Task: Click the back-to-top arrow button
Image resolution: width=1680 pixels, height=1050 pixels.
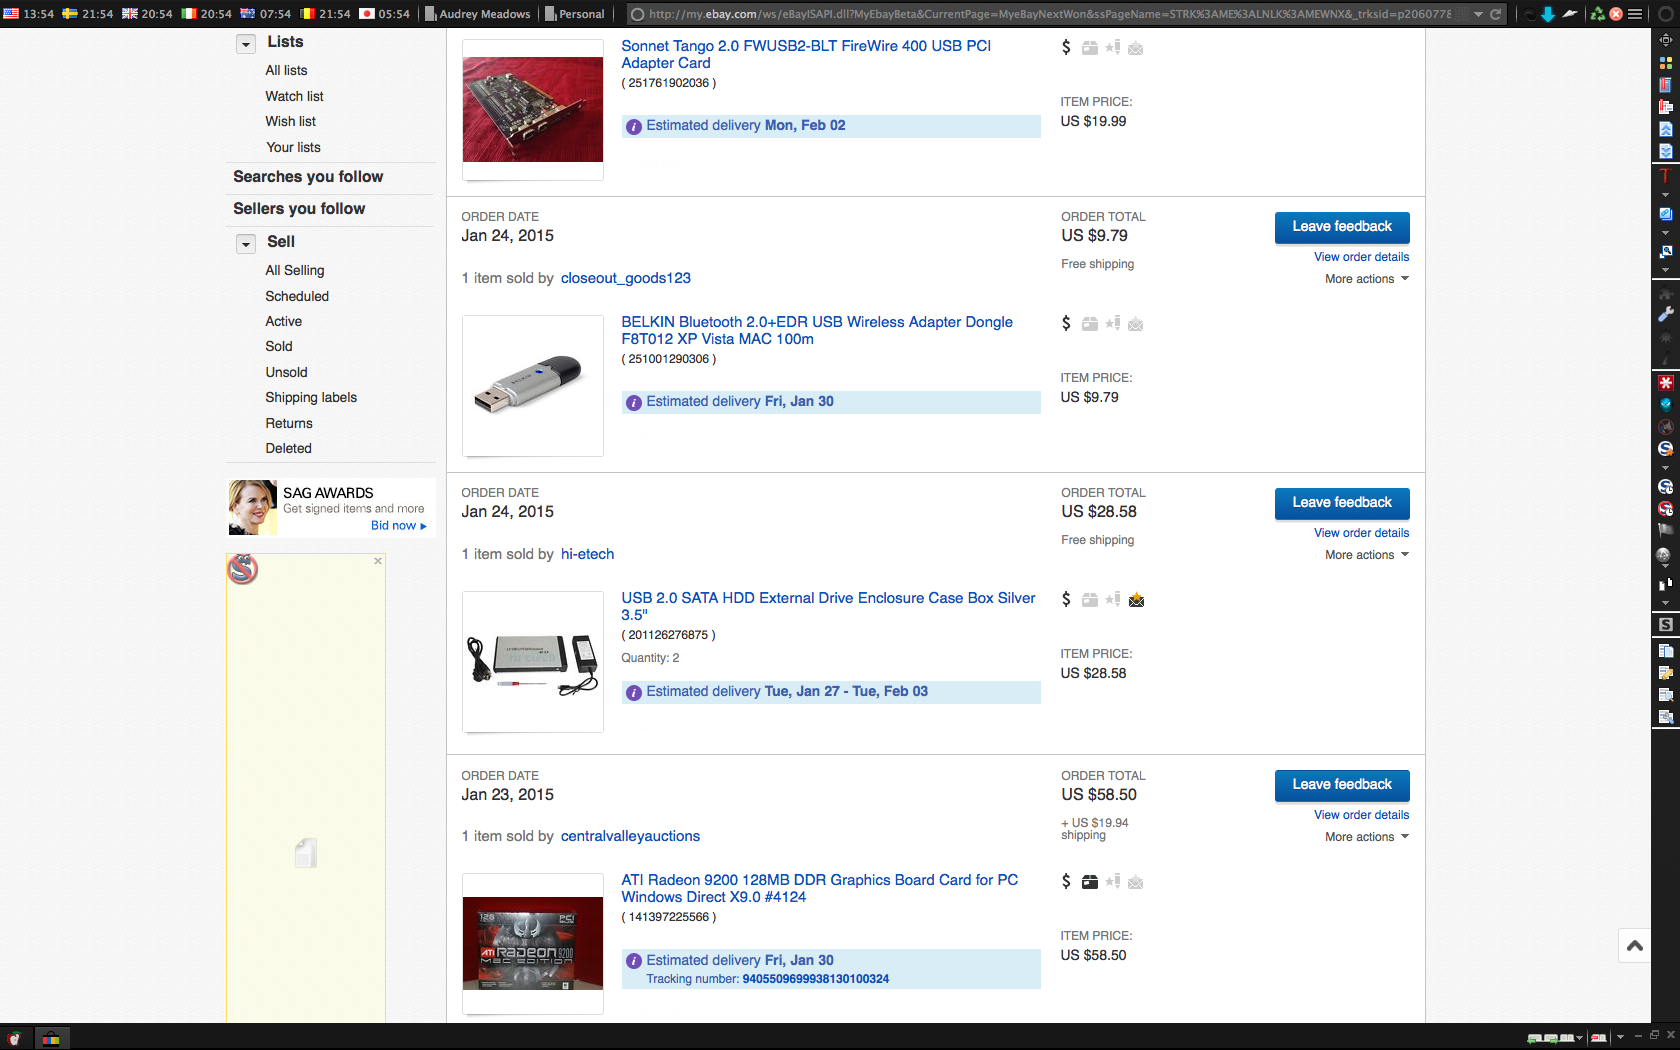Action: coord(1635,945)
